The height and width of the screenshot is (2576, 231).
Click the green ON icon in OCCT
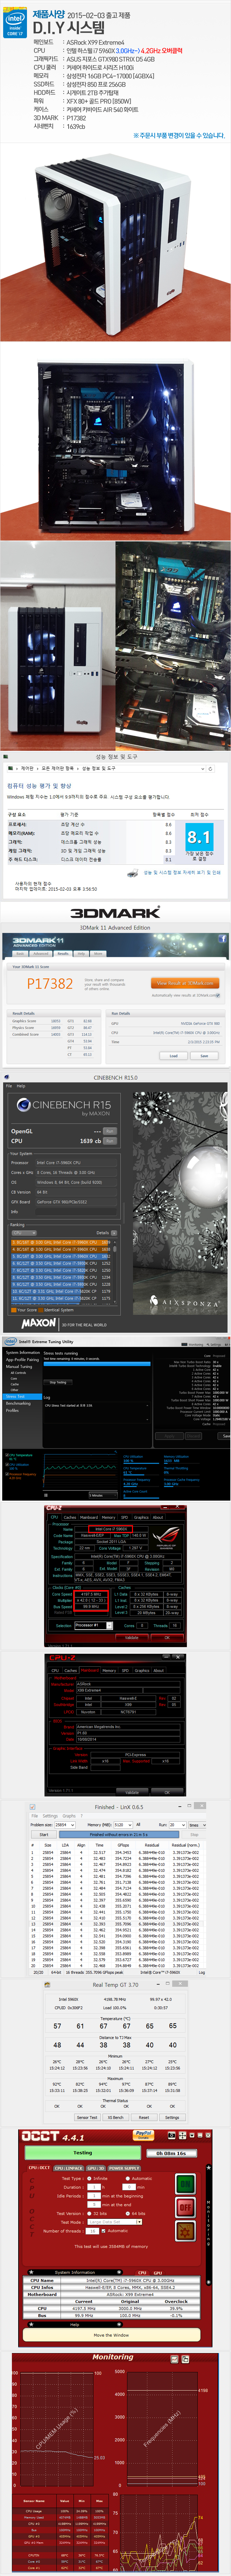tap(186, 2184)
